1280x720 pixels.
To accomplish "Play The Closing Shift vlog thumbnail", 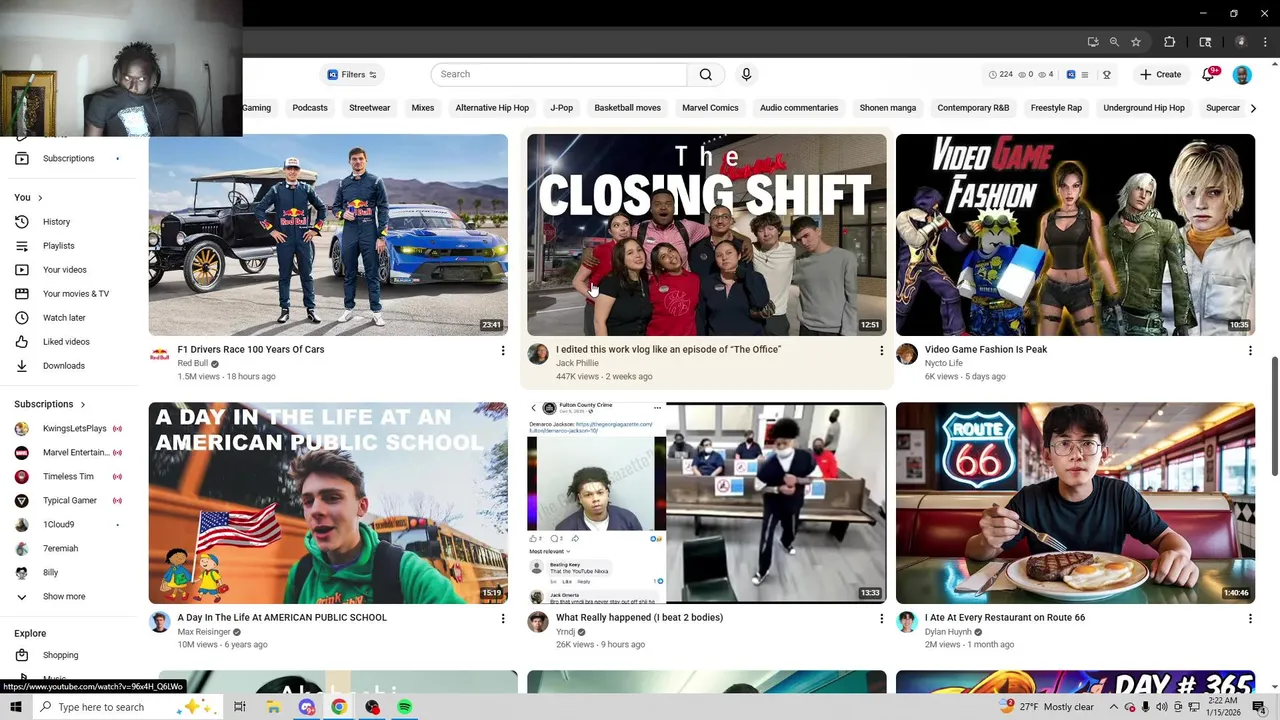I will point(706,235).
